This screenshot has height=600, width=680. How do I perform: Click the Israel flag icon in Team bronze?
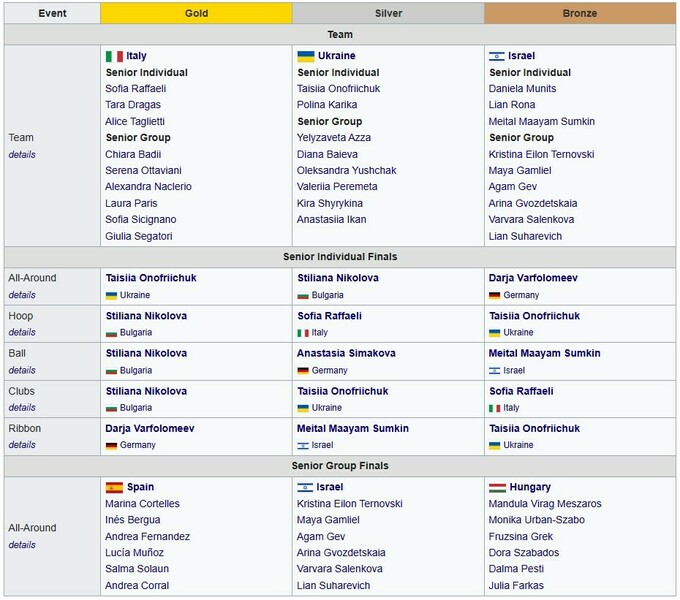[x=497, y=56]
